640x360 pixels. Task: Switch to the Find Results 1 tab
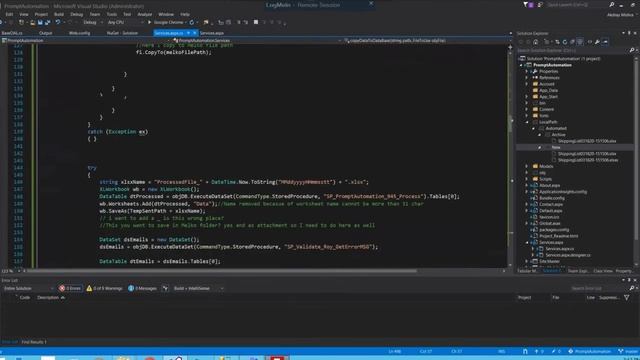click(x=34, y=342)
